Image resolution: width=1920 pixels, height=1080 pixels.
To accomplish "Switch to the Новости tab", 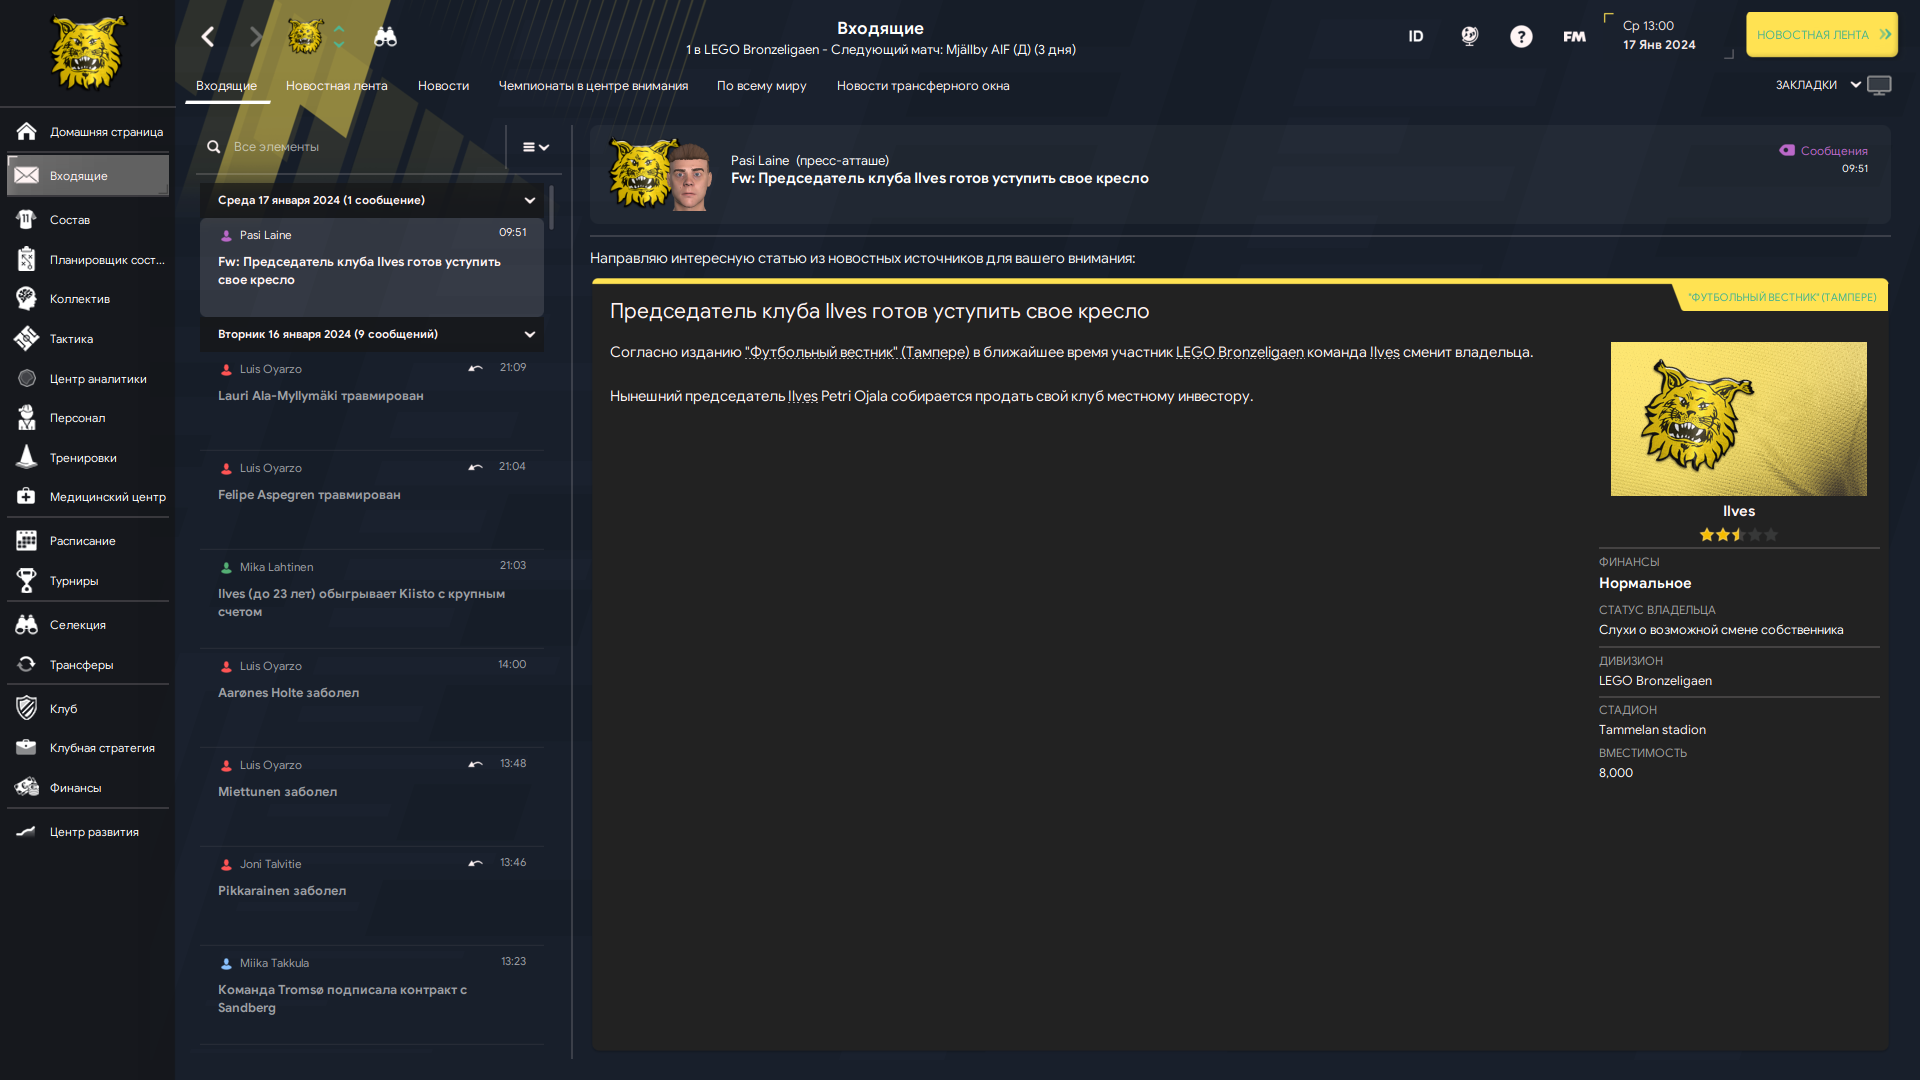I will point(443,86).
